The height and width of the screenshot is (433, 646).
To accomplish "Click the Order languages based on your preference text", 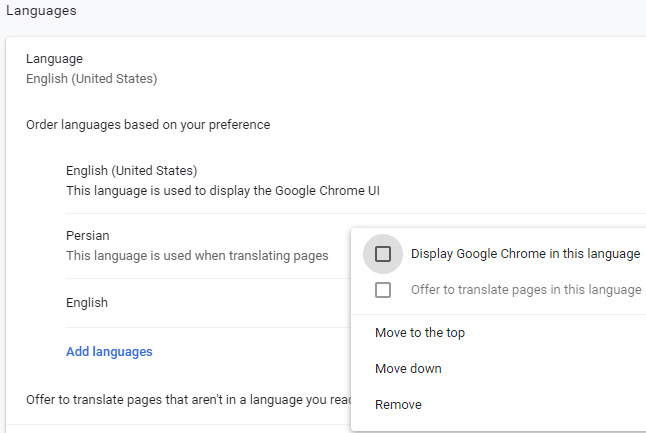I will tap(148, 125).
